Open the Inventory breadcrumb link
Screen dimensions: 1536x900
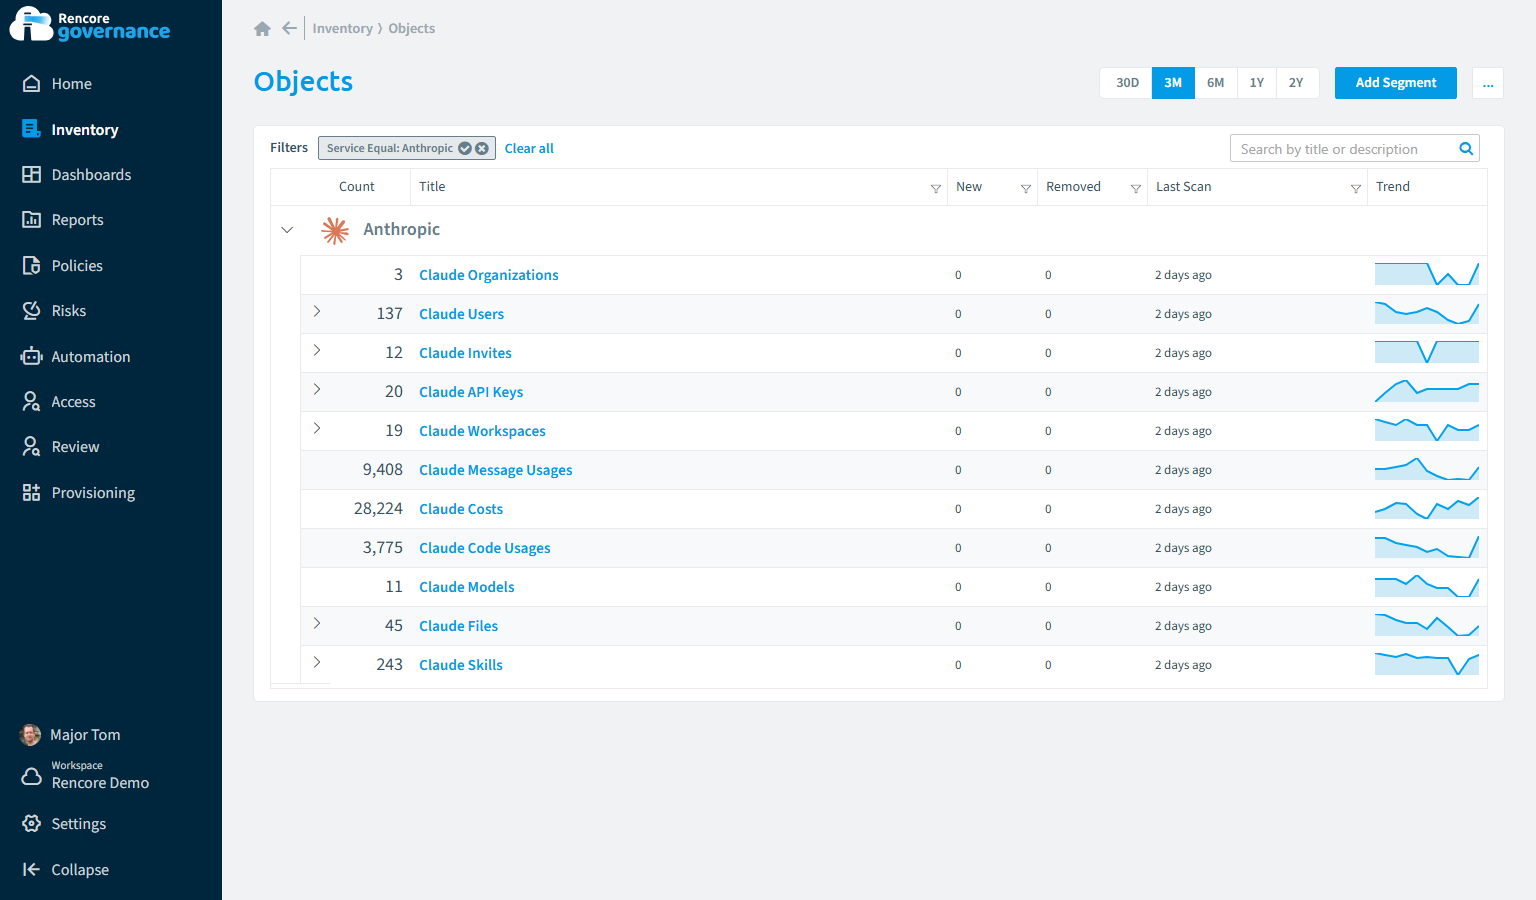(x=342, y=29)
